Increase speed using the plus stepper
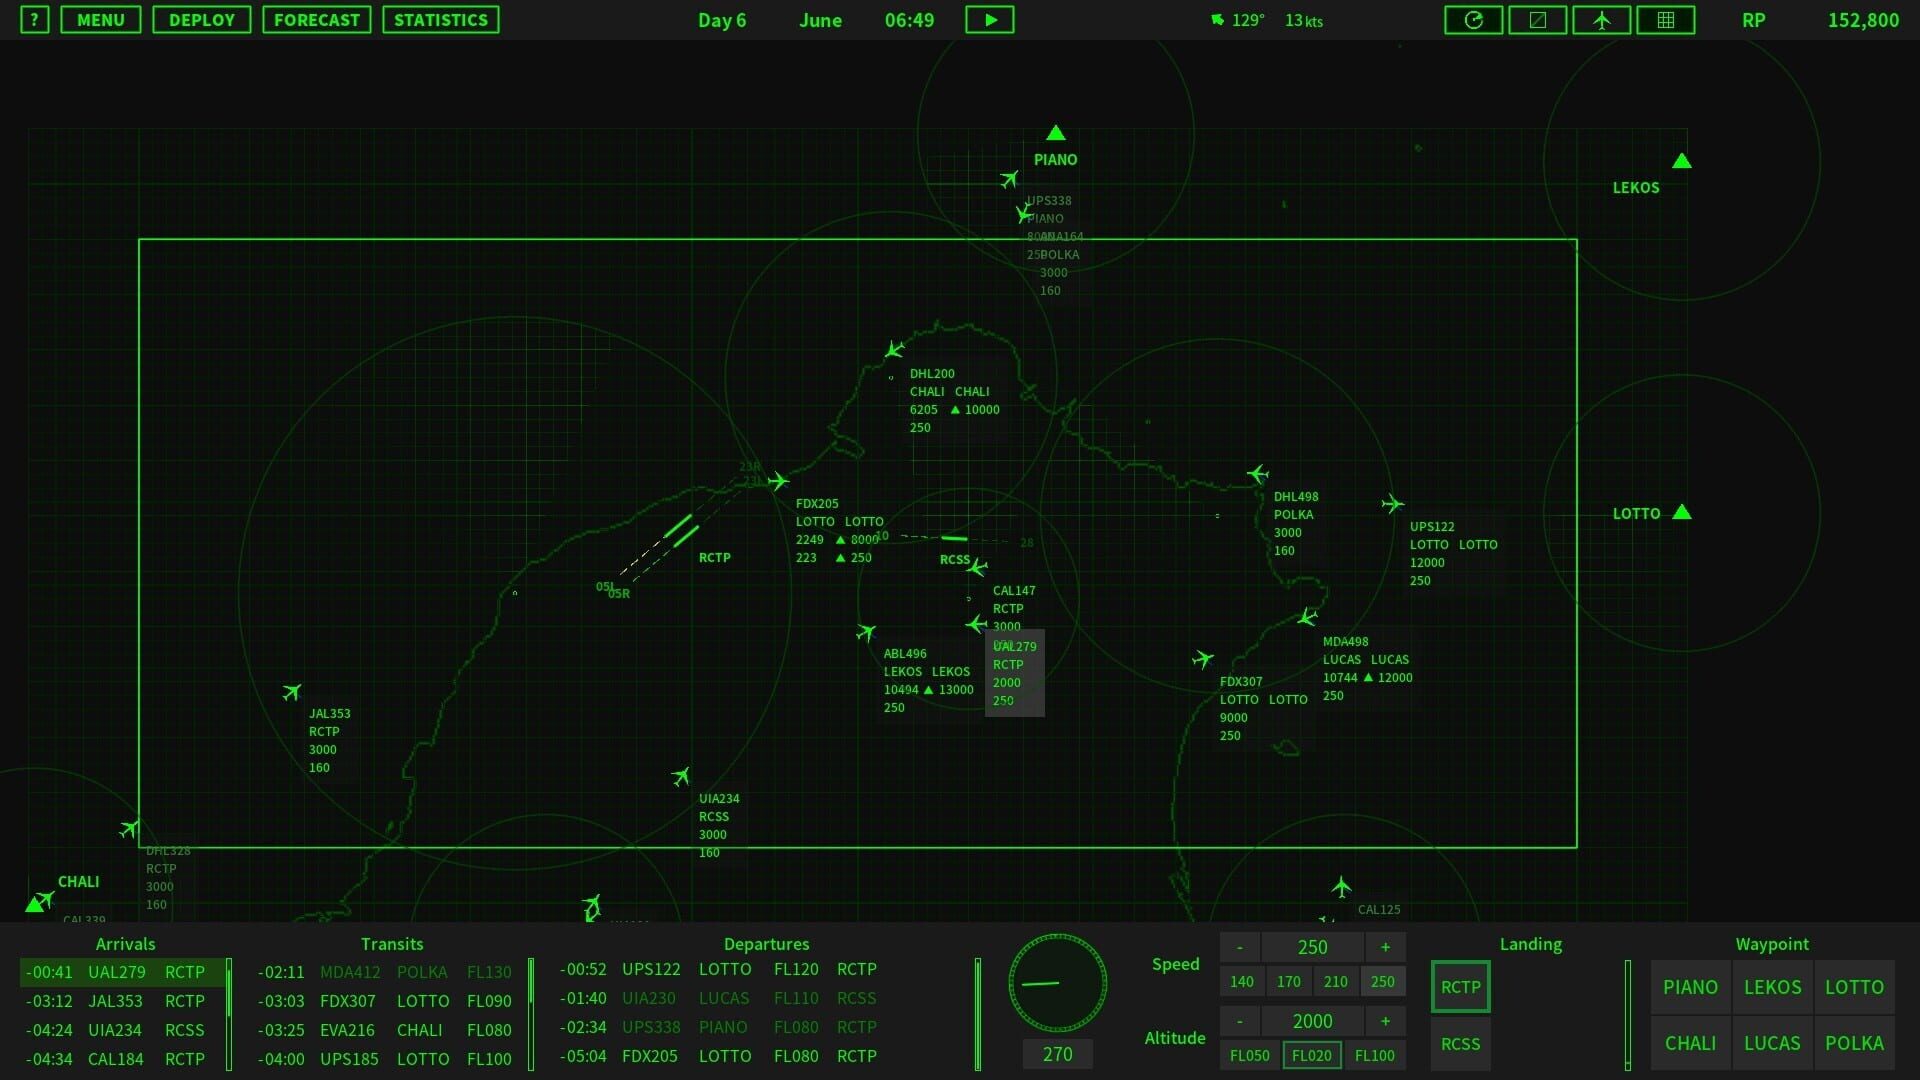1920x1080 pixels. click(x=1385, y=947)
